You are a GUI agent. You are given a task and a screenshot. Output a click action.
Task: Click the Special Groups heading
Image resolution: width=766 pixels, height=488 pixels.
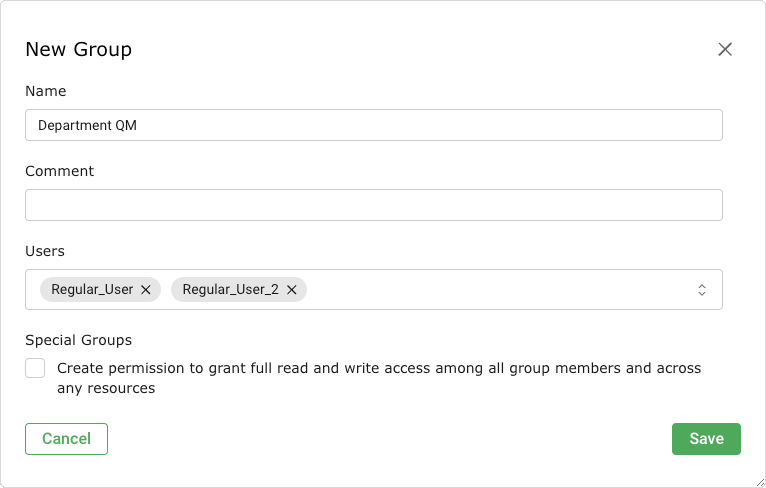pos(78,340)
